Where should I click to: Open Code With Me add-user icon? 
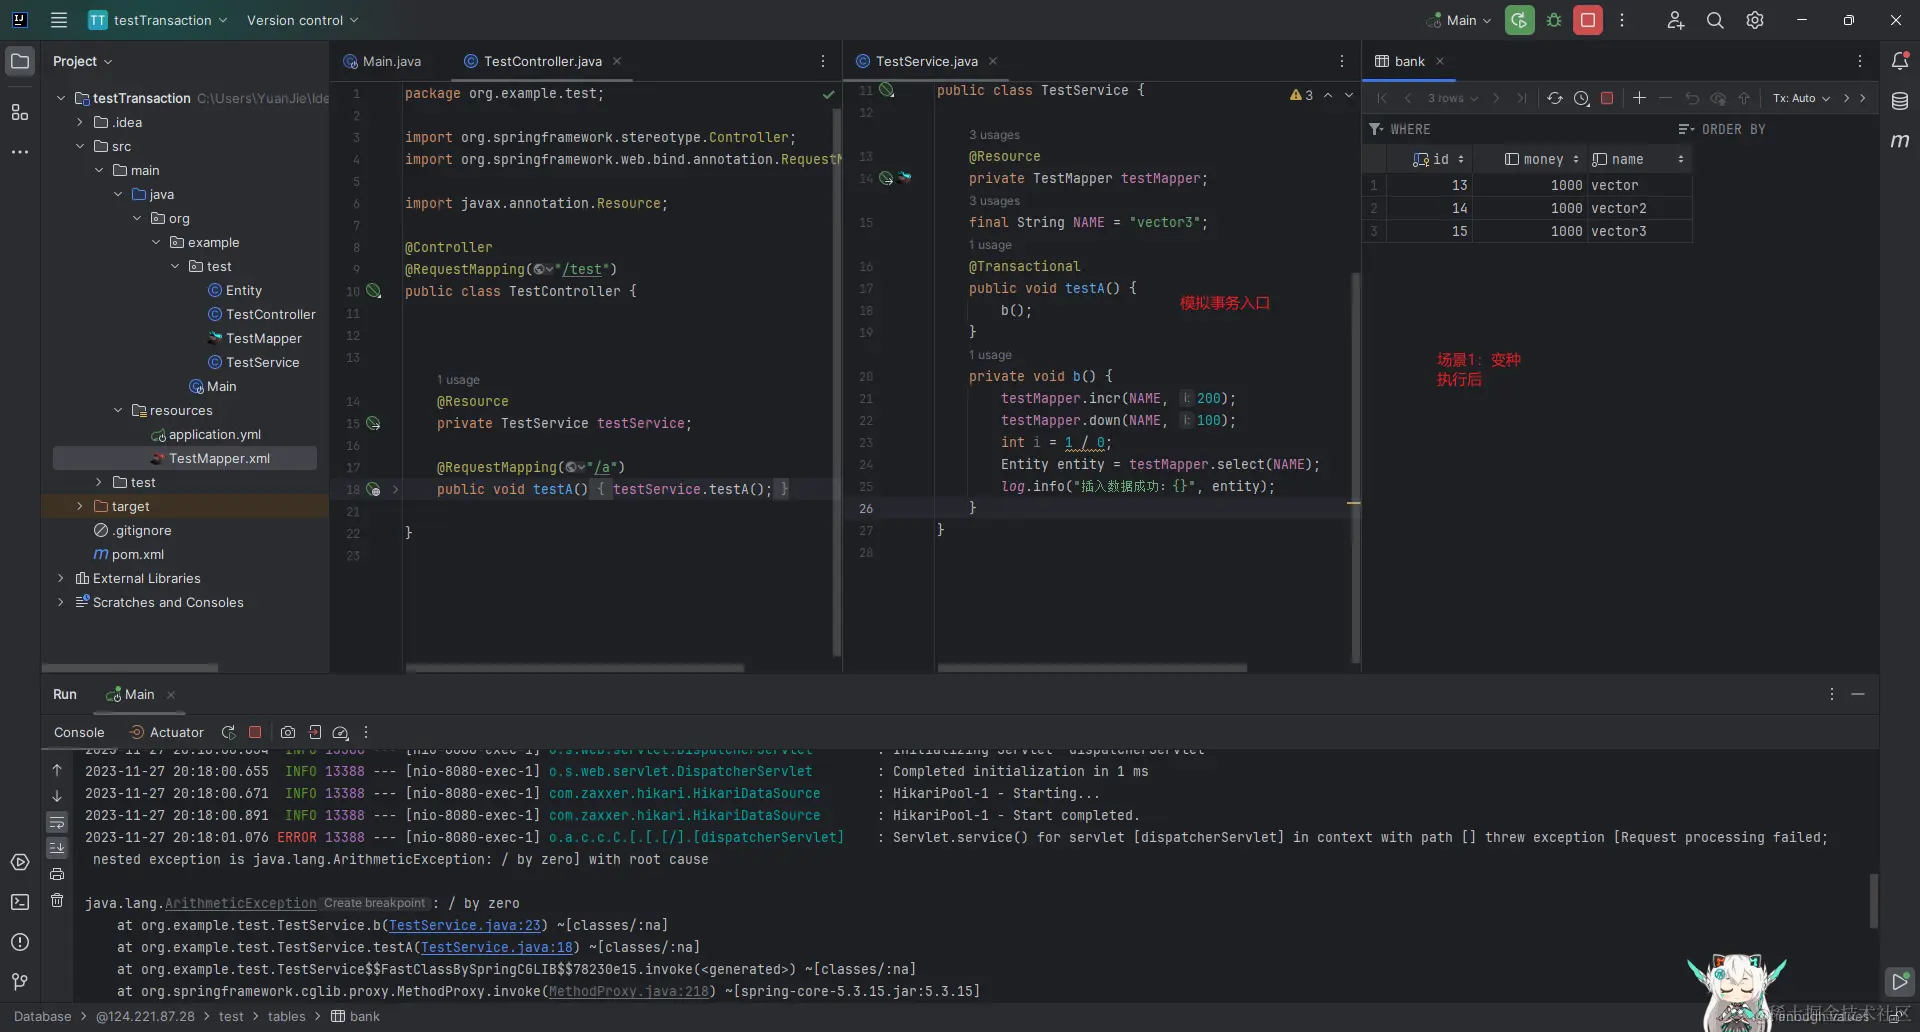pos(1676,20)
